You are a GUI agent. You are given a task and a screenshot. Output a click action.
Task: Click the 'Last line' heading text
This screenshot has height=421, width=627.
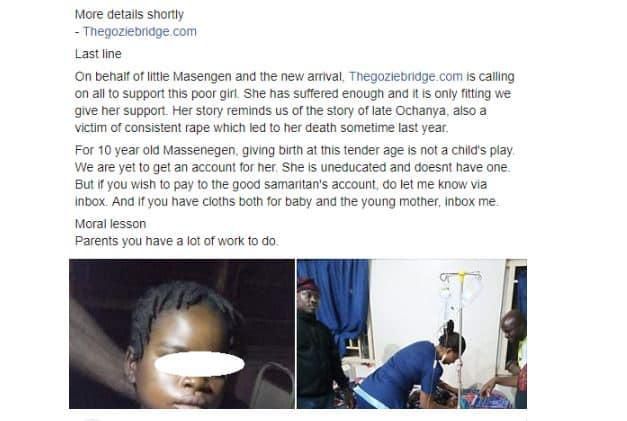point(98,54)
